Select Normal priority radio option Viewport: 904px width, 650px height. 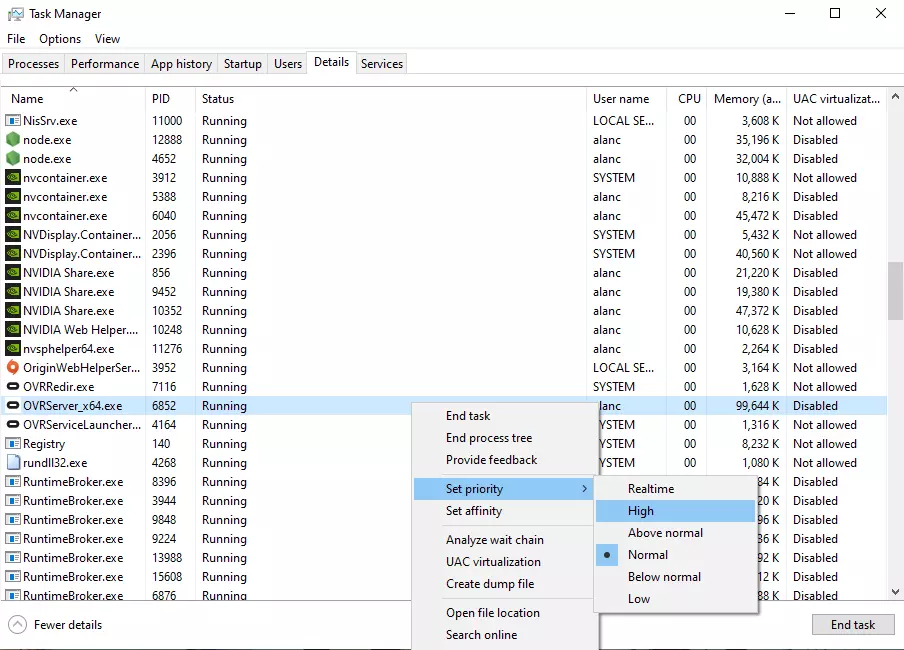[648, 555]
